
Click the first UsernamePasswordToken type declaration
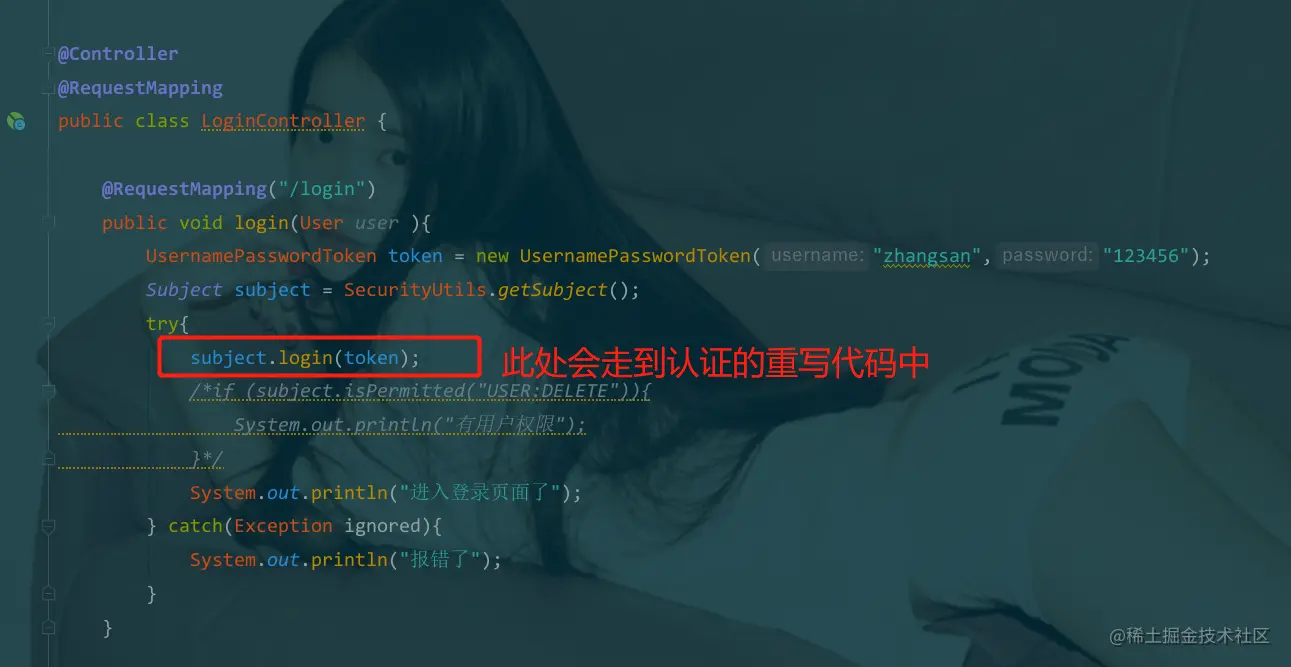coord(261,256)
